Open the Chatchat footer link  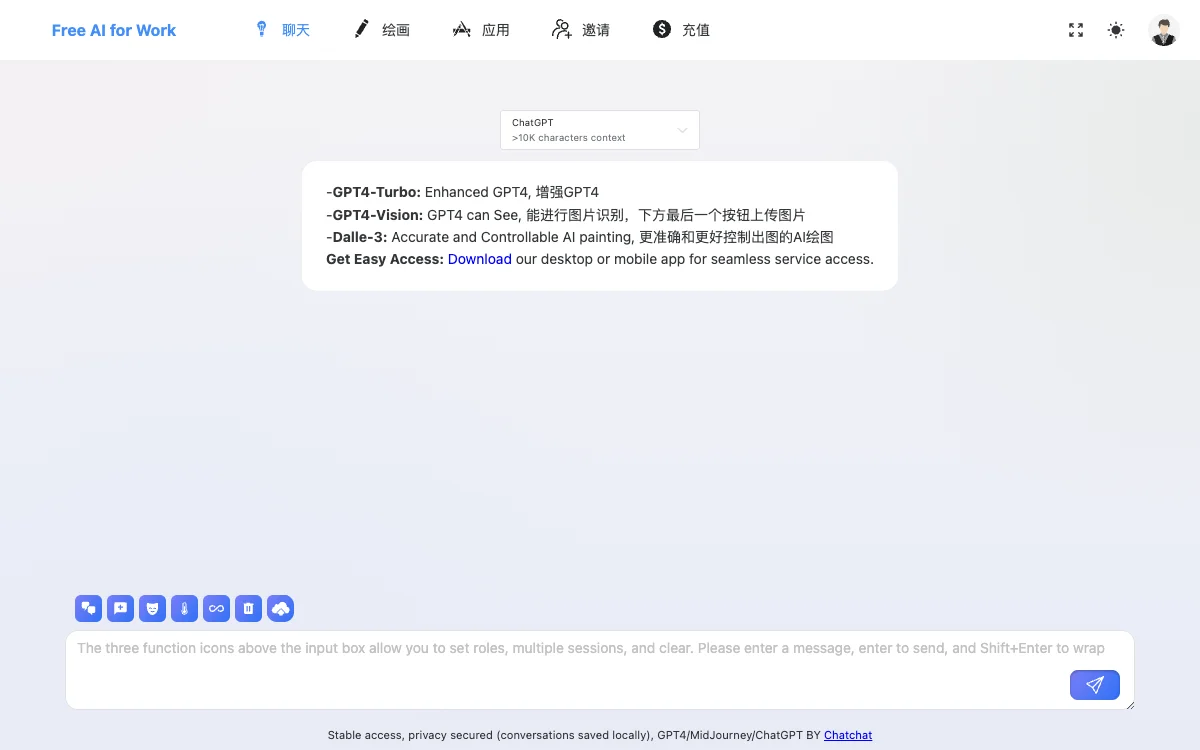(x=848, y=735)
